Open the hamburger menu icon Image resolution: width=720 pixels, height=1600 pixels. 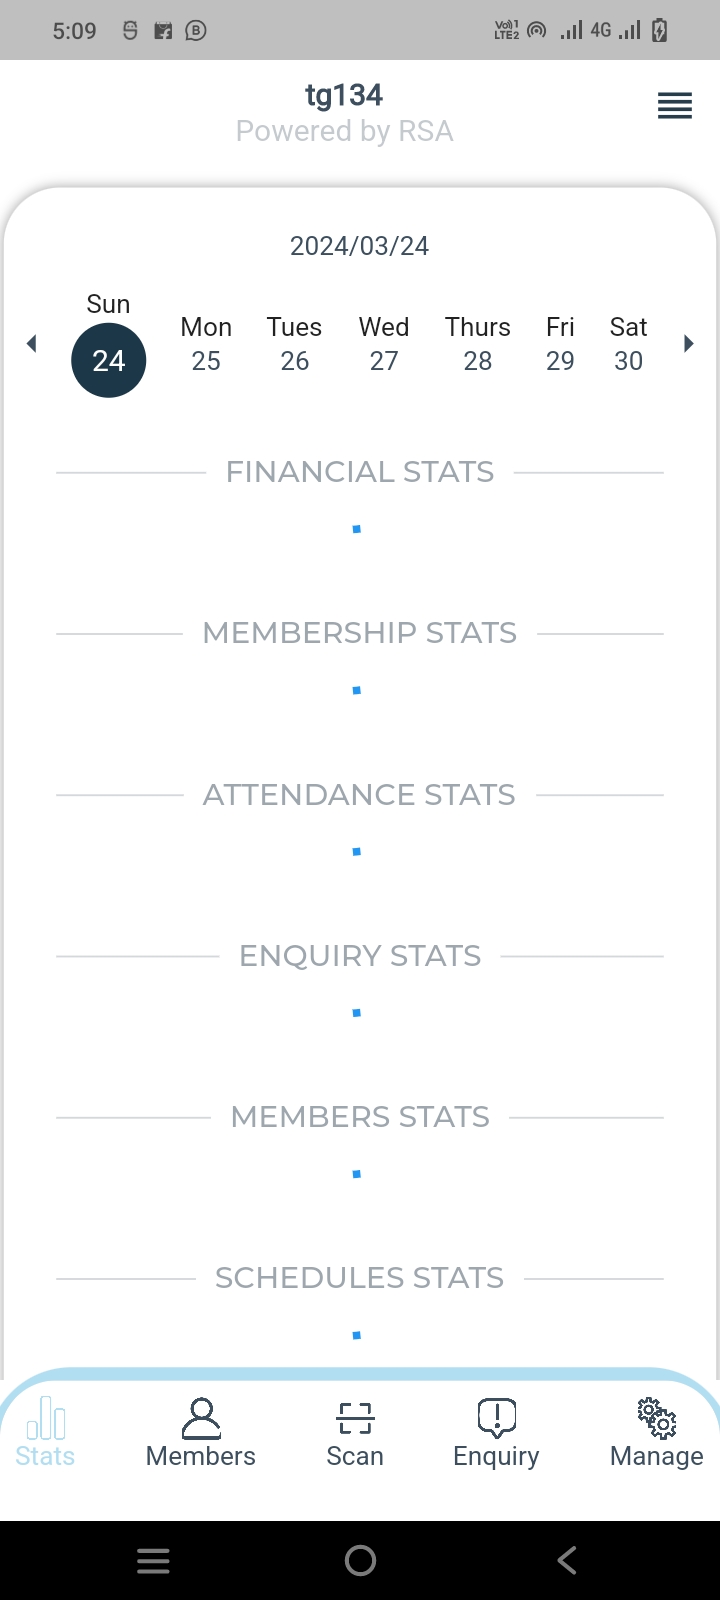(675, 105)
